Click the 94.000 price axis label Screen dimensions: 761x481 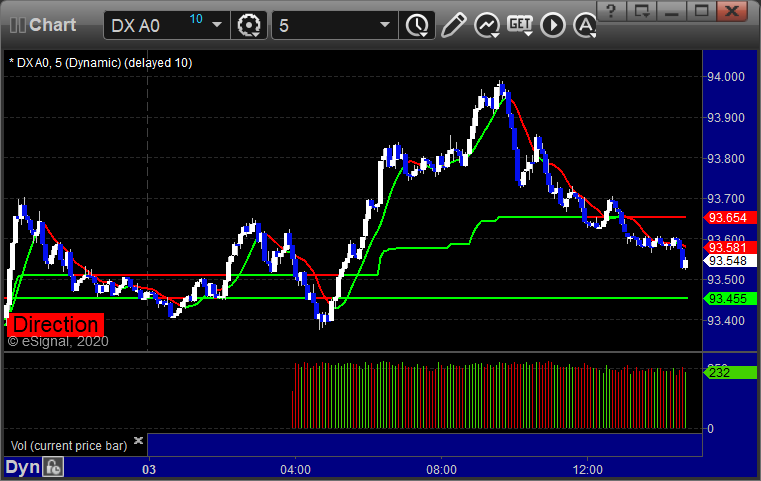726,77
